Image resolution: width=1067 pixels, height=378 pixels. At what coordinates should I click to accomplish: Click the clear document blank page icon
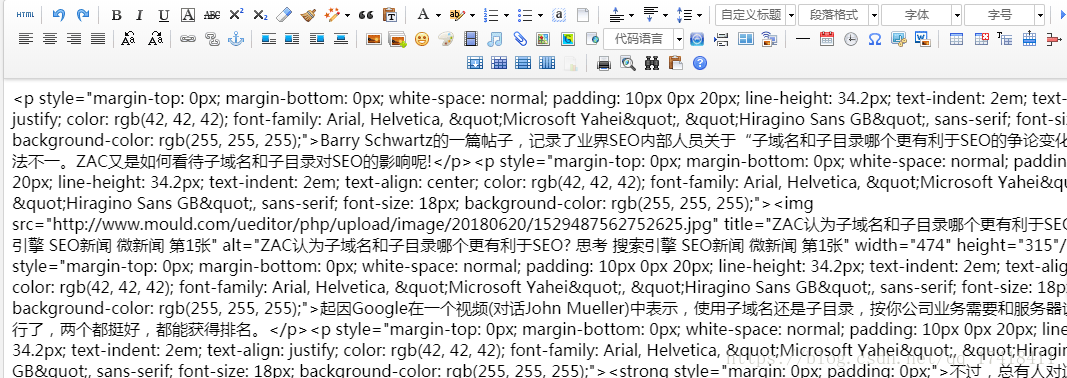(582, 15)
